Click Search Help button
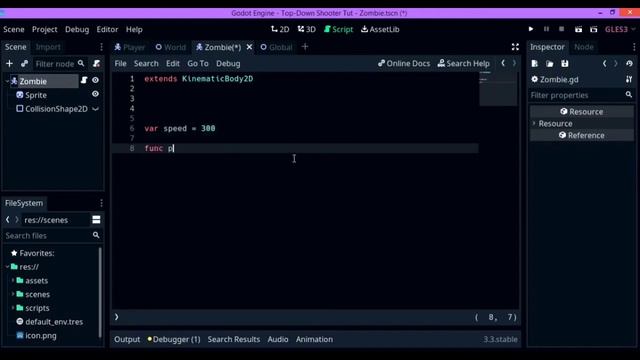 tap(464, 64)
